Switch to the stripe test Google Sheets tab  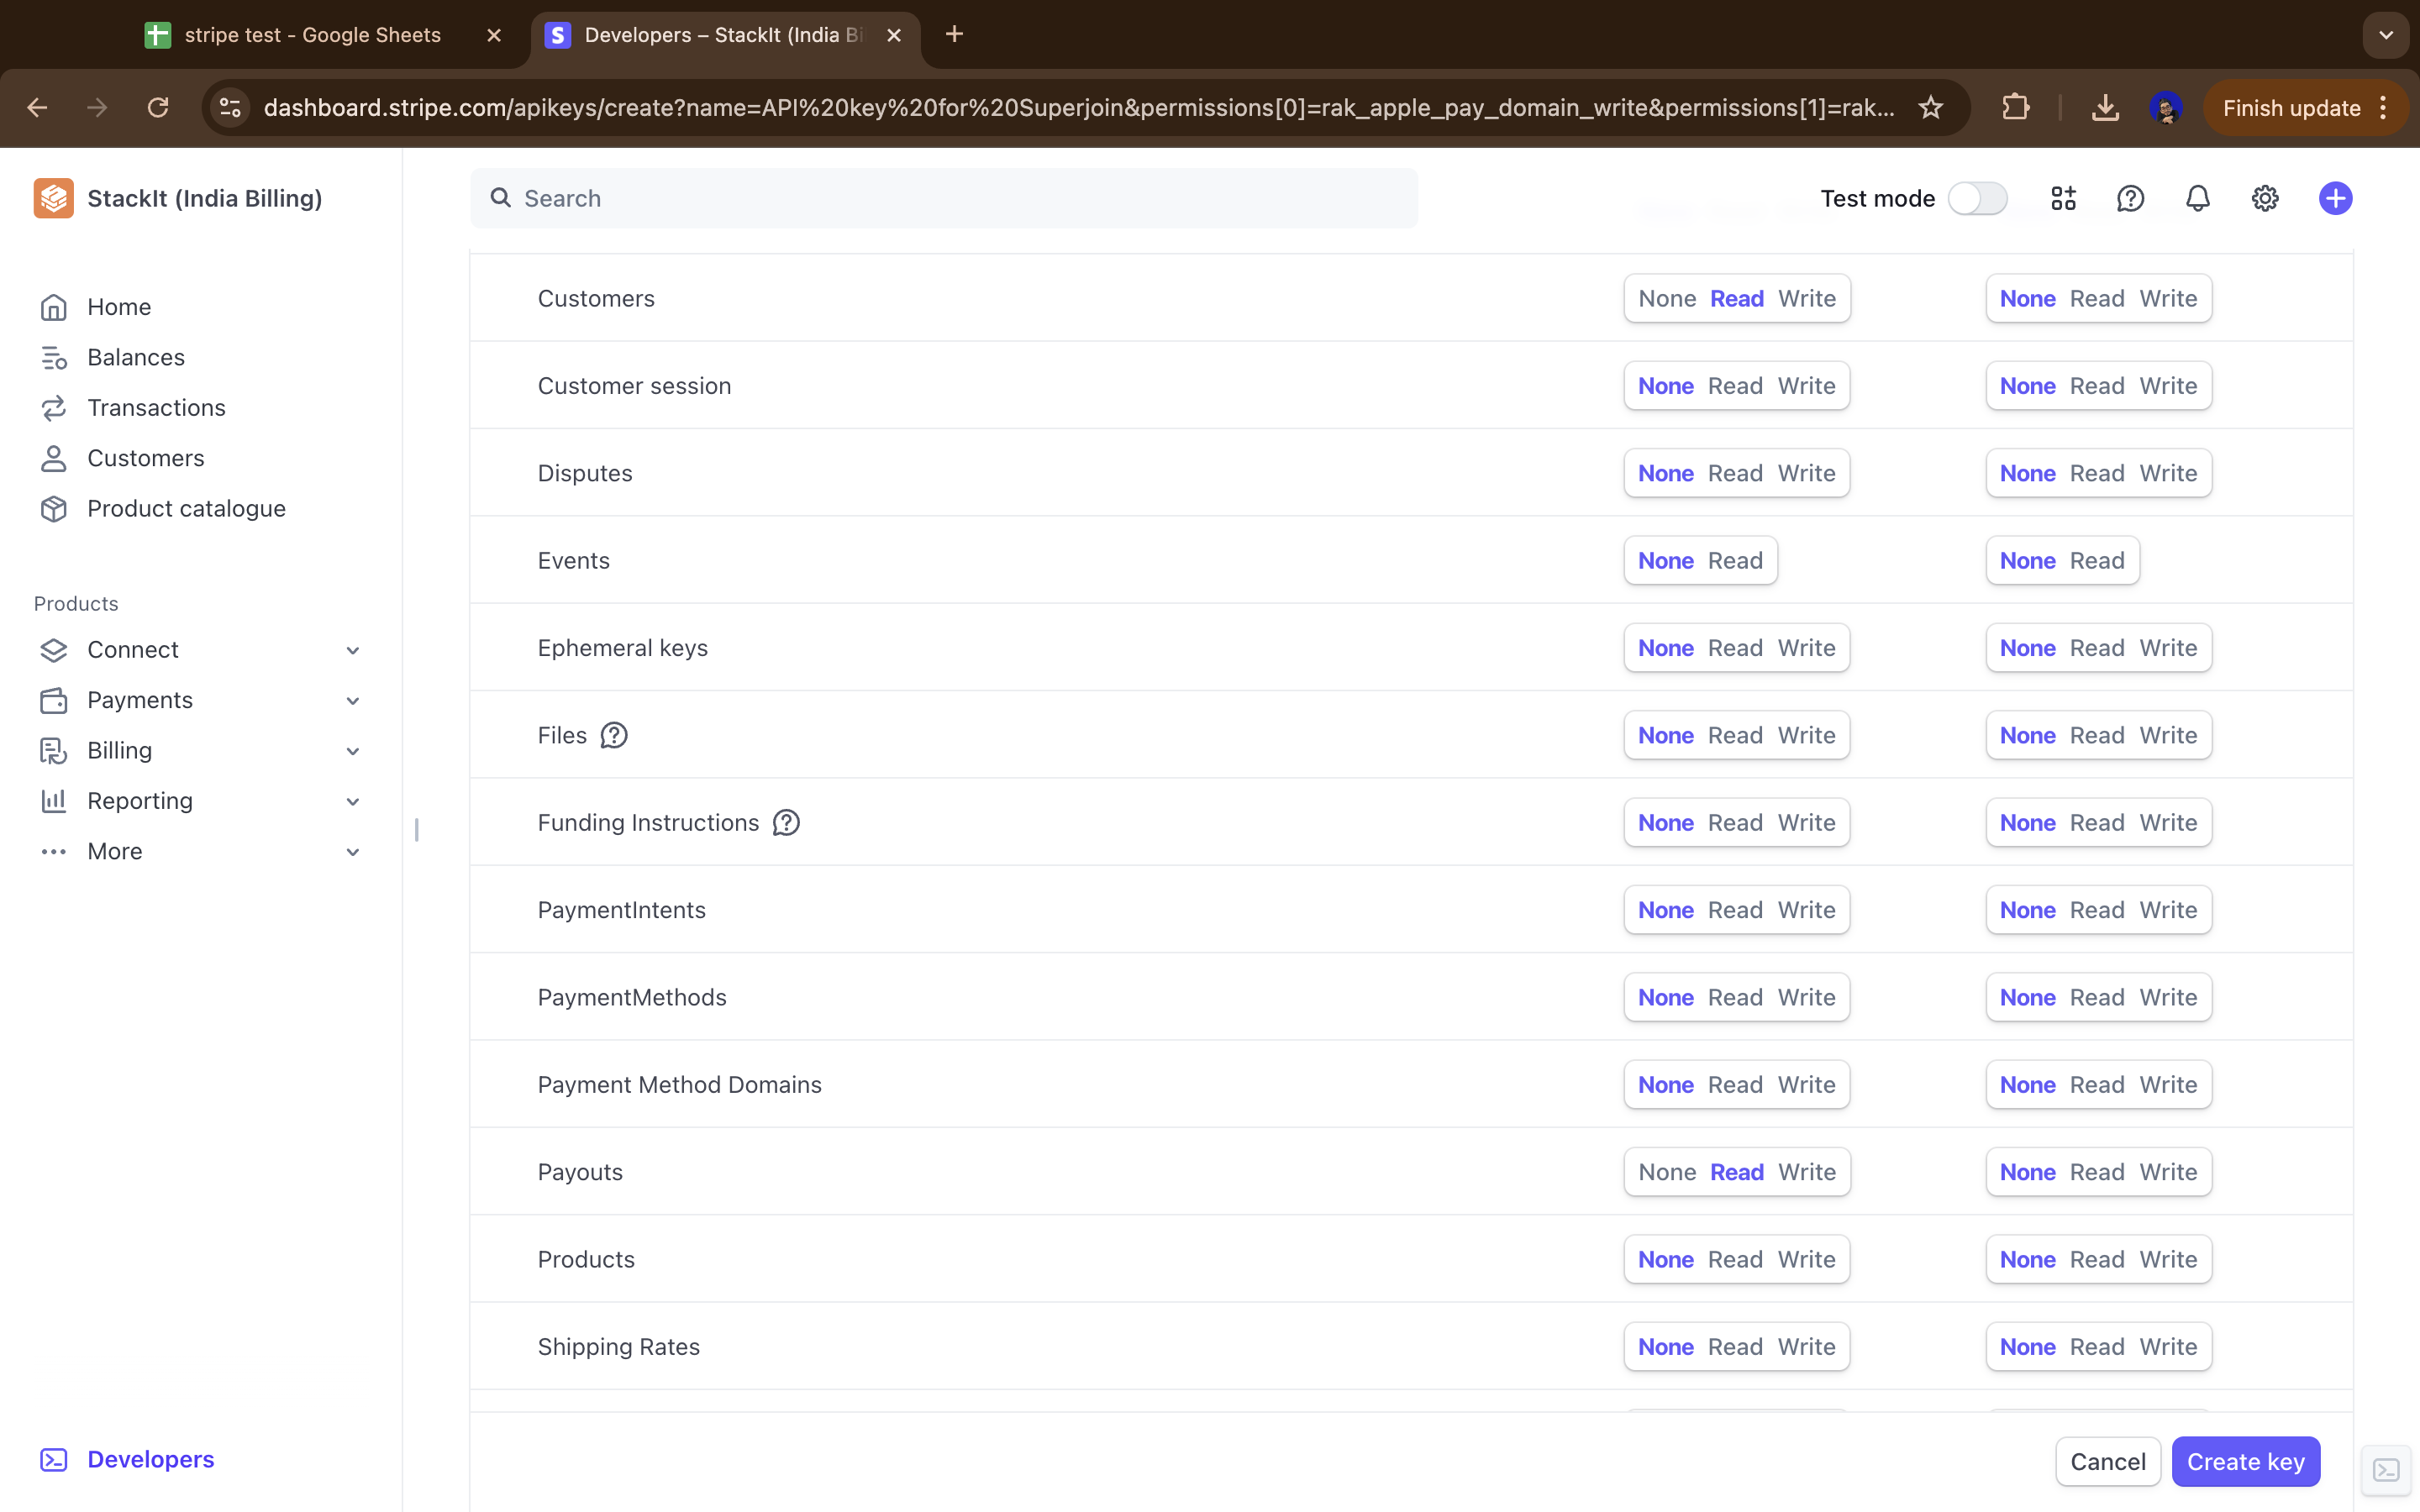(x=312, y=35)
